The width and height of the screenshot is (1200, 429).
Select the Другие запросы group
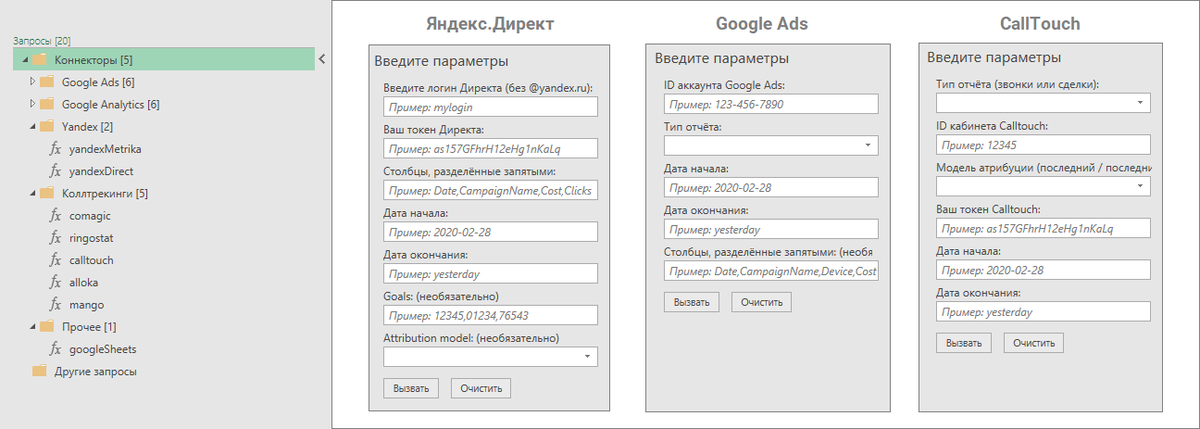tap(96, 371)
